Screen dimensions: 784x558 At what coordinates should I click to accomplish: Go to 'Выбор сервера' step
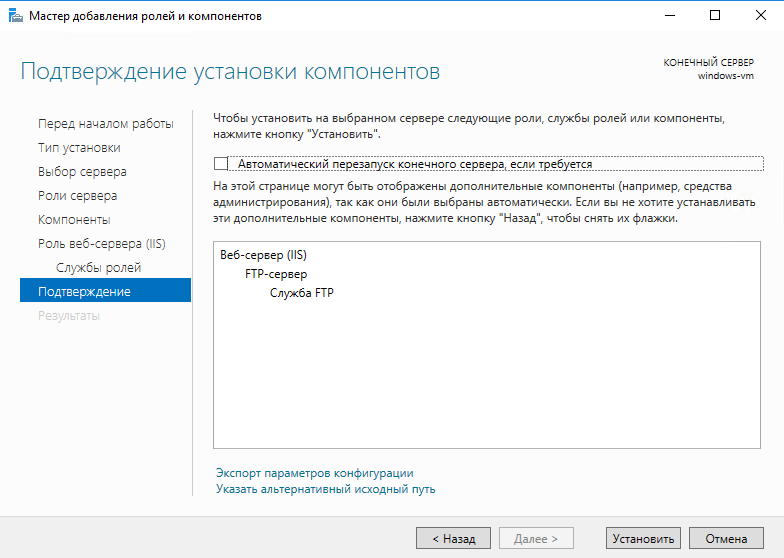pyautogui.click(x=82, y=172)
